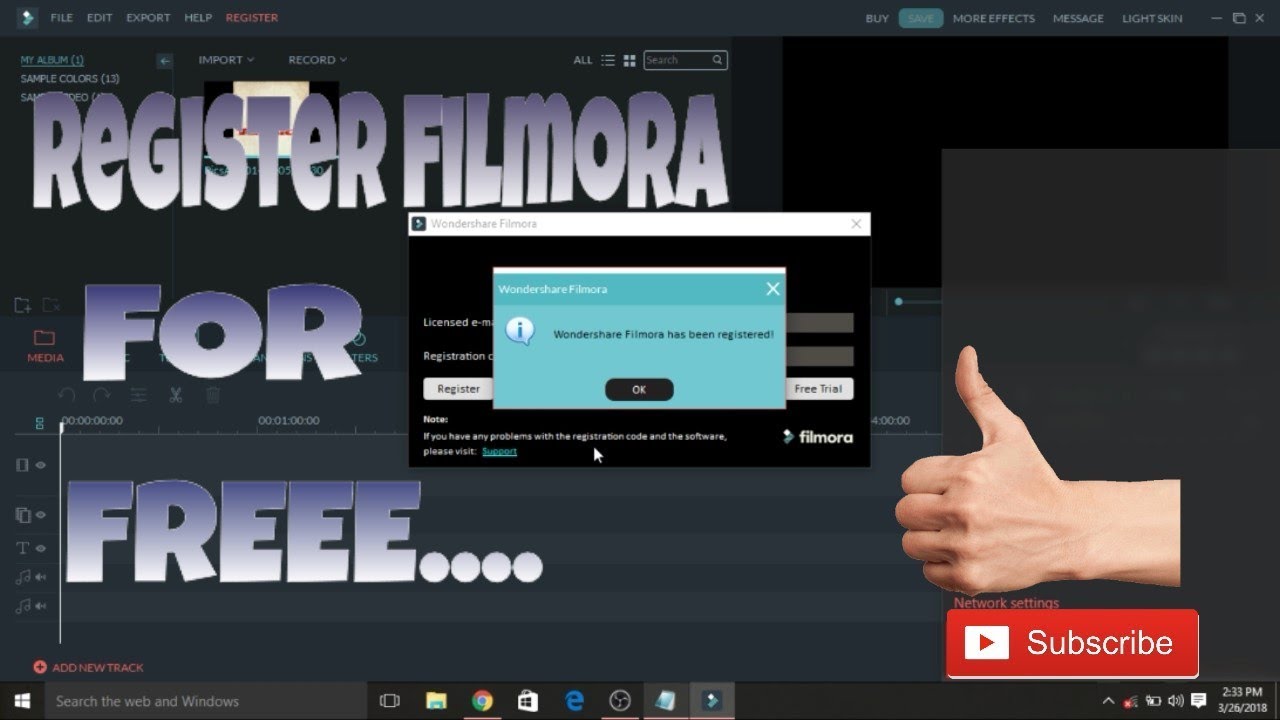This screenshot has height=720, width=1280.
Task: Open the EDIT menu
Action: click(x=99, y=18)
